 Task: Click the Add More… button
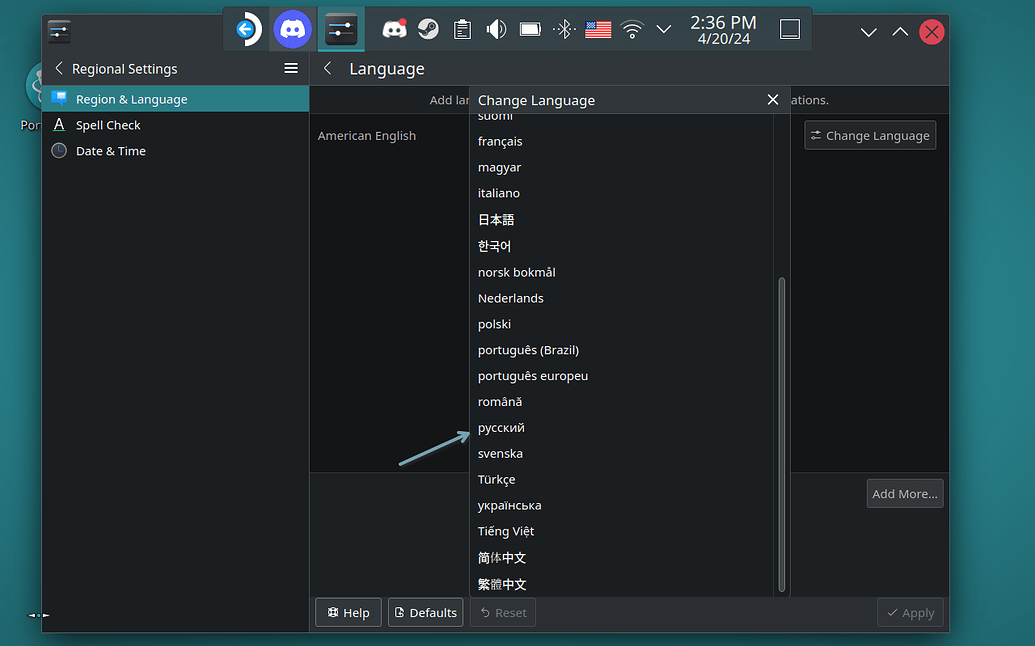(x=905, y=493)
